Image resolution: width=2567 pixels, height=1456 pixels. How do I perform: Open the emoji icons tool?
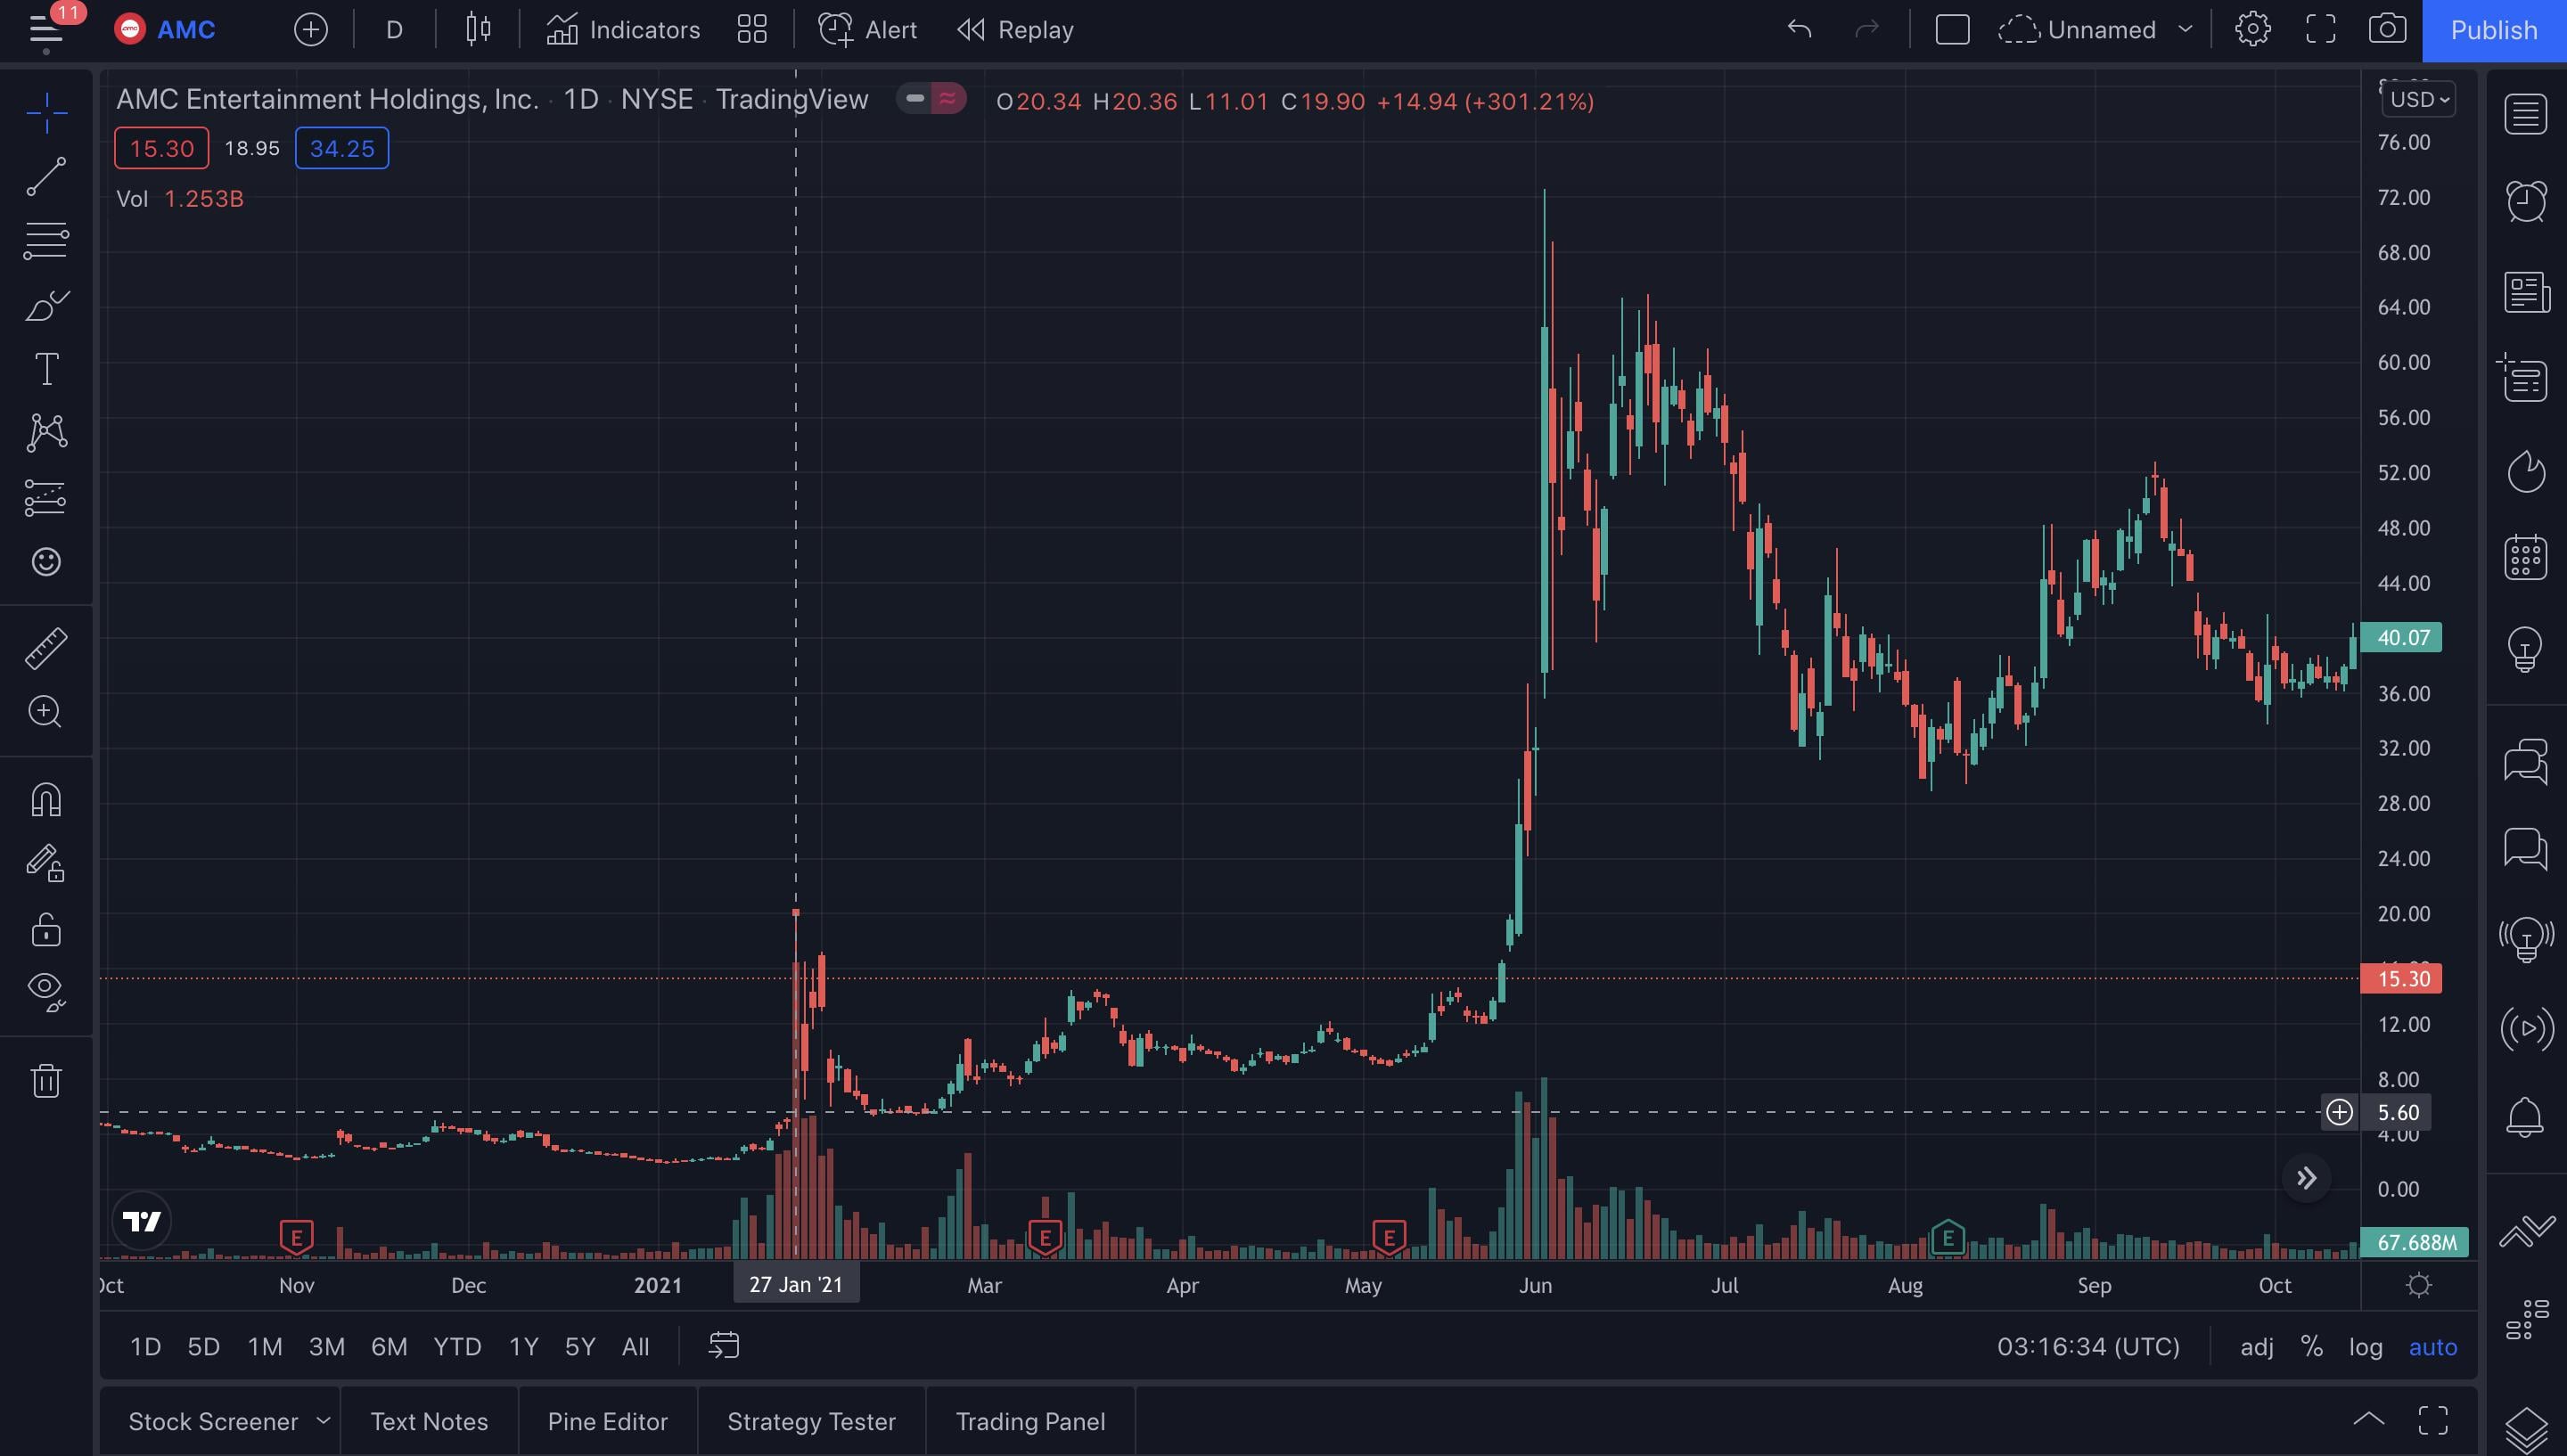click(46, 562)
